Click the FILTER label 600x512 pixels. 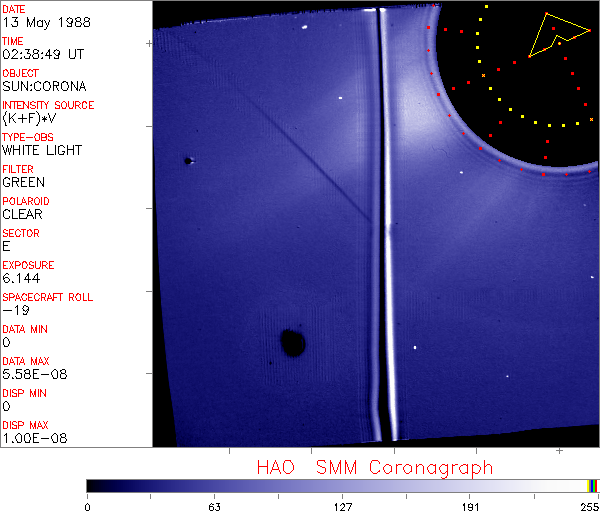pyautogui.click(x=18, y=169)
